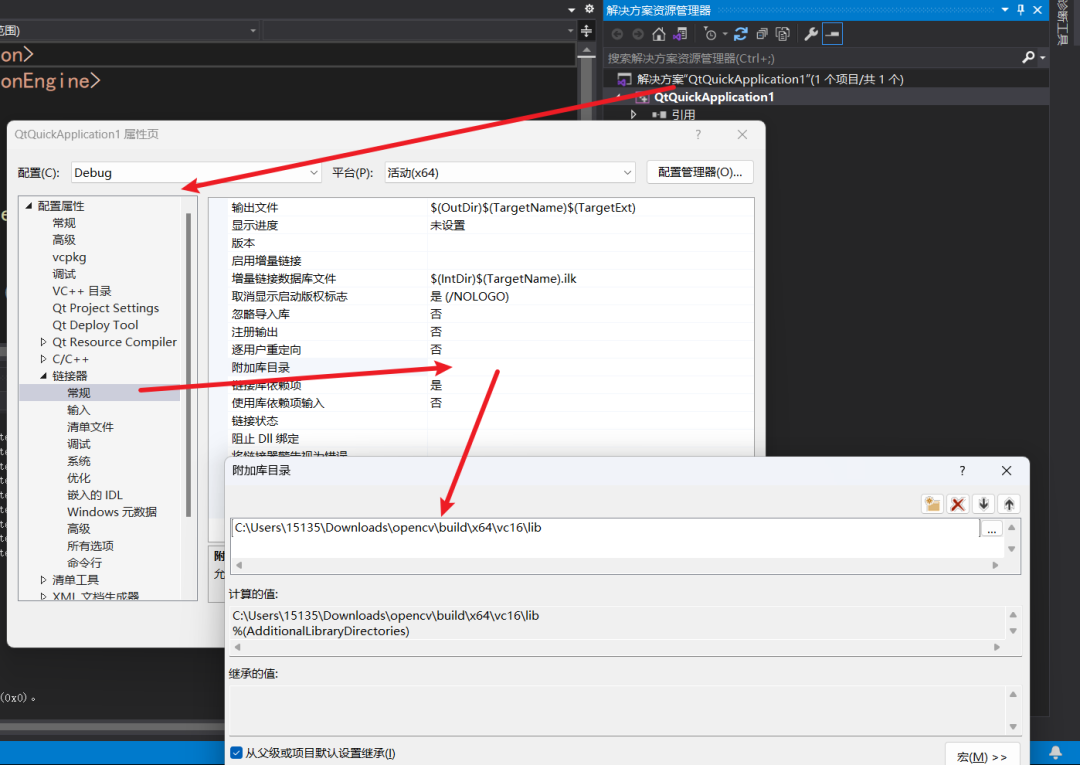
Task: Collapse the 链接器 tree node
Action: coord(43,376)
